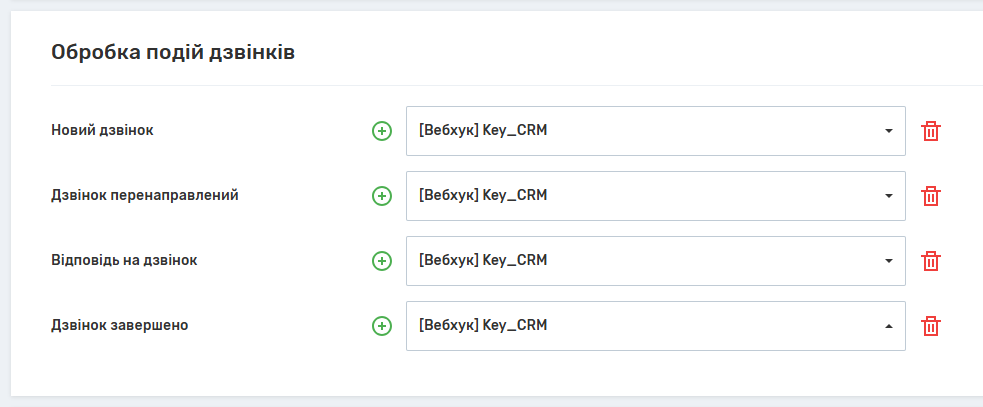Screen dimensions: 983x407
Task: Add another handler for Відповідь на дзвінок
Action: tap(381, 261)
